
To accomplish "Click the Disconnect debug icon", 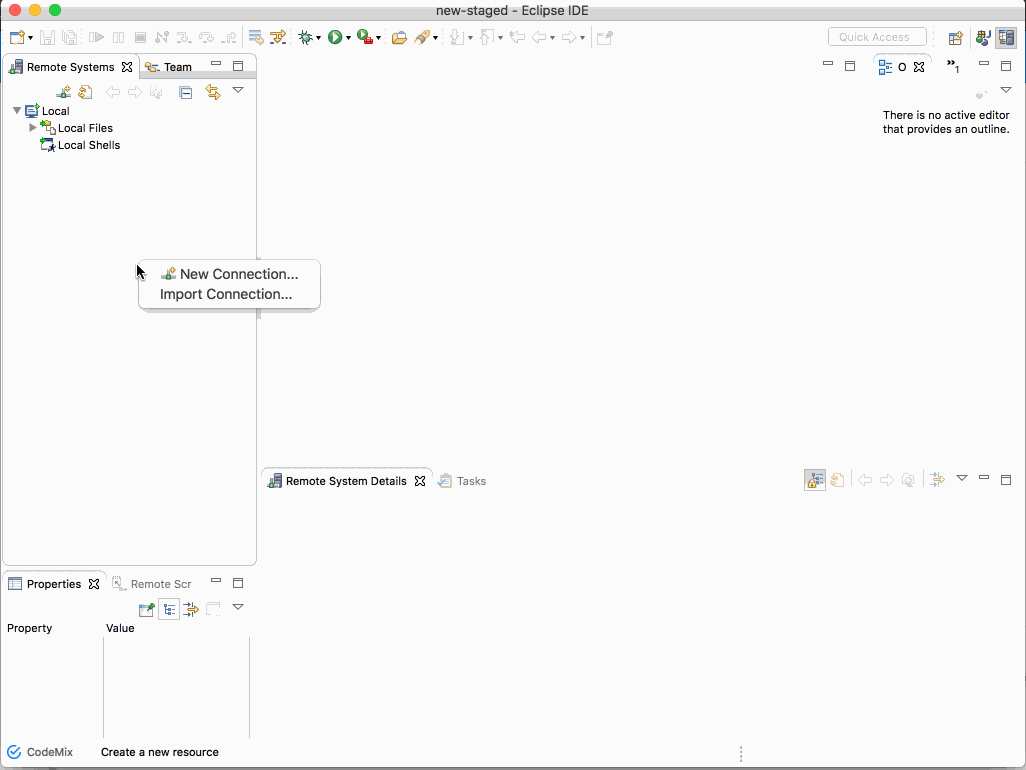I will 162,37.
